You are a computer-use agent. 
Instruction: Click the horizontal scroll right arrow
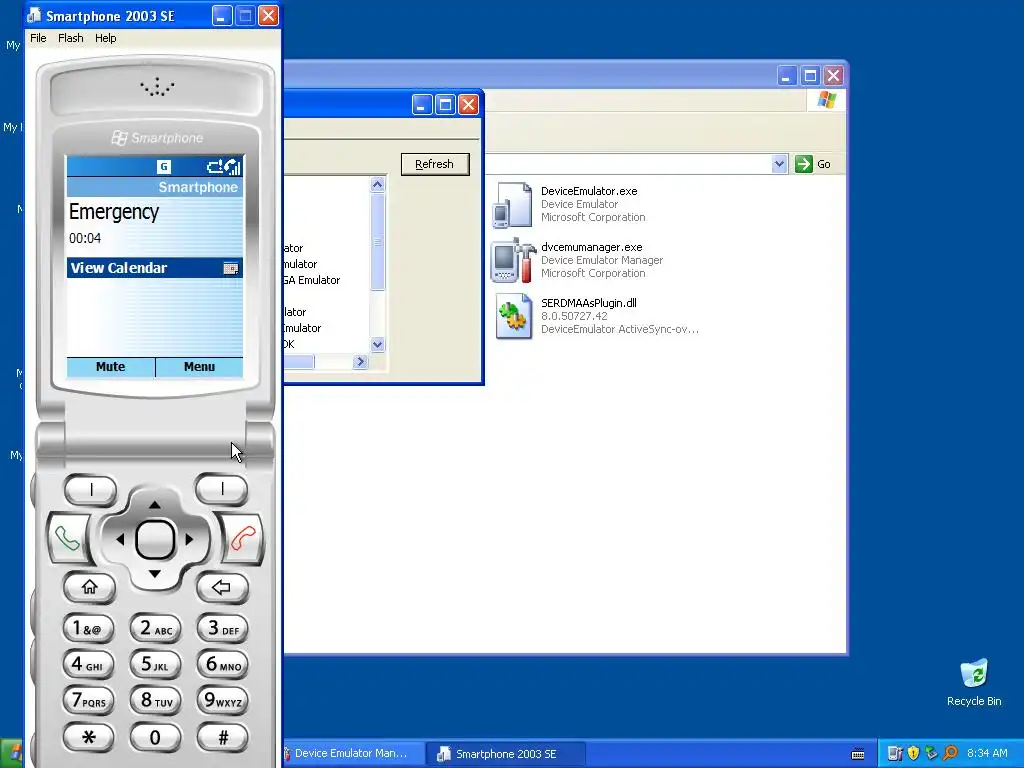(x=360, y=361)
